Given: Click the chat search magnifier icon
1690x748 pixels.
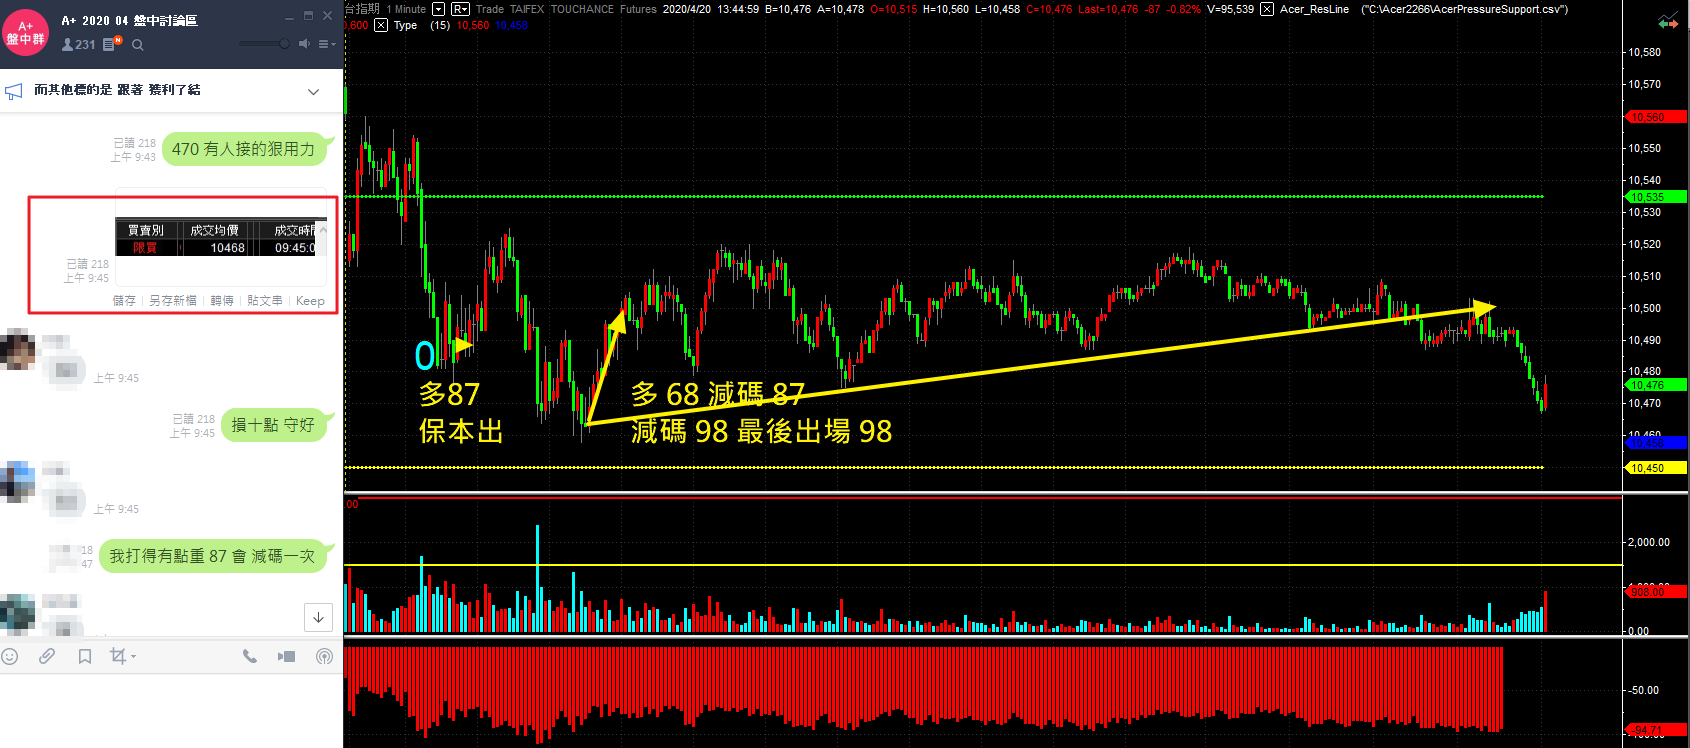Looking at the screenshot, I should [x=138, y=45].
